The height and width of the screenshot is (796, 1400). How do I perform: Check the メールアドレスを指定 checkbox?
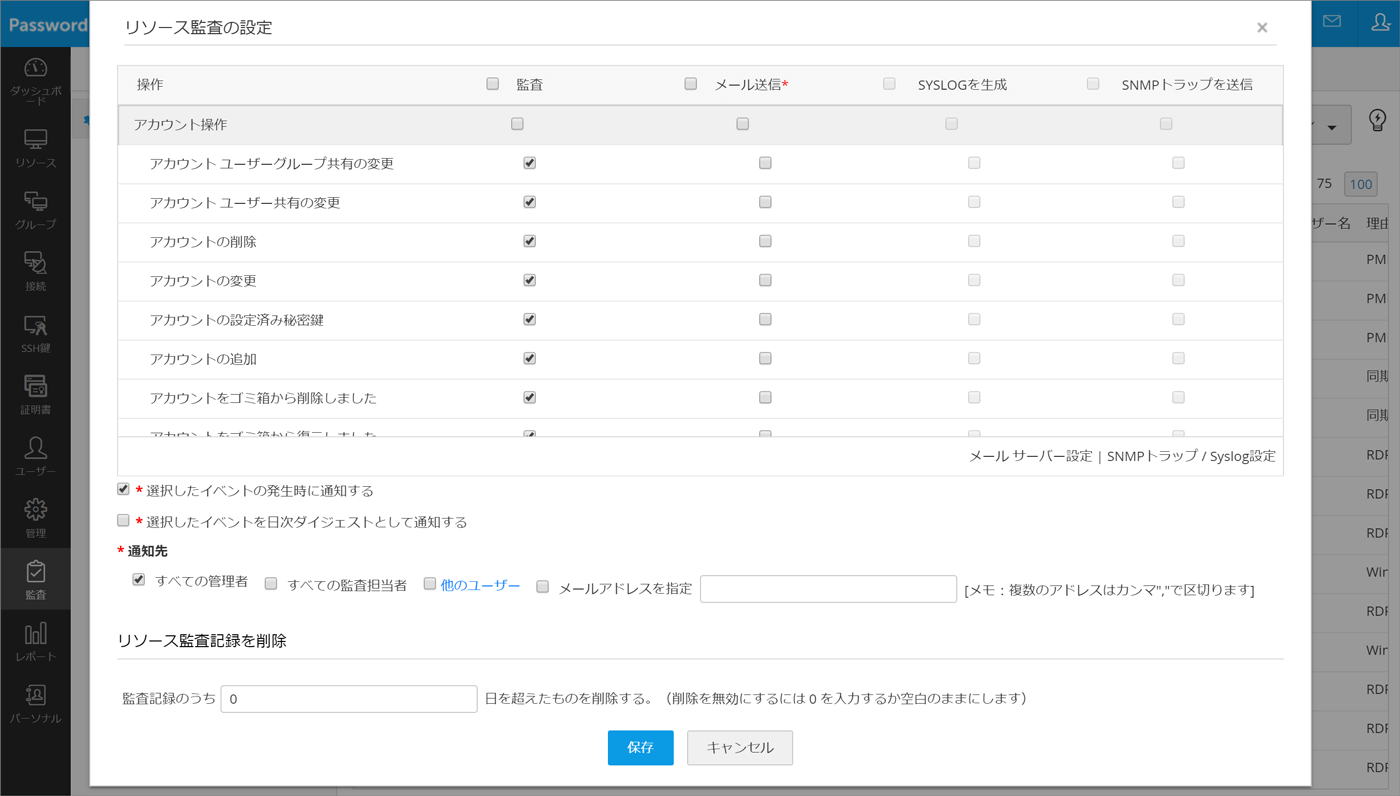point(542,586)
